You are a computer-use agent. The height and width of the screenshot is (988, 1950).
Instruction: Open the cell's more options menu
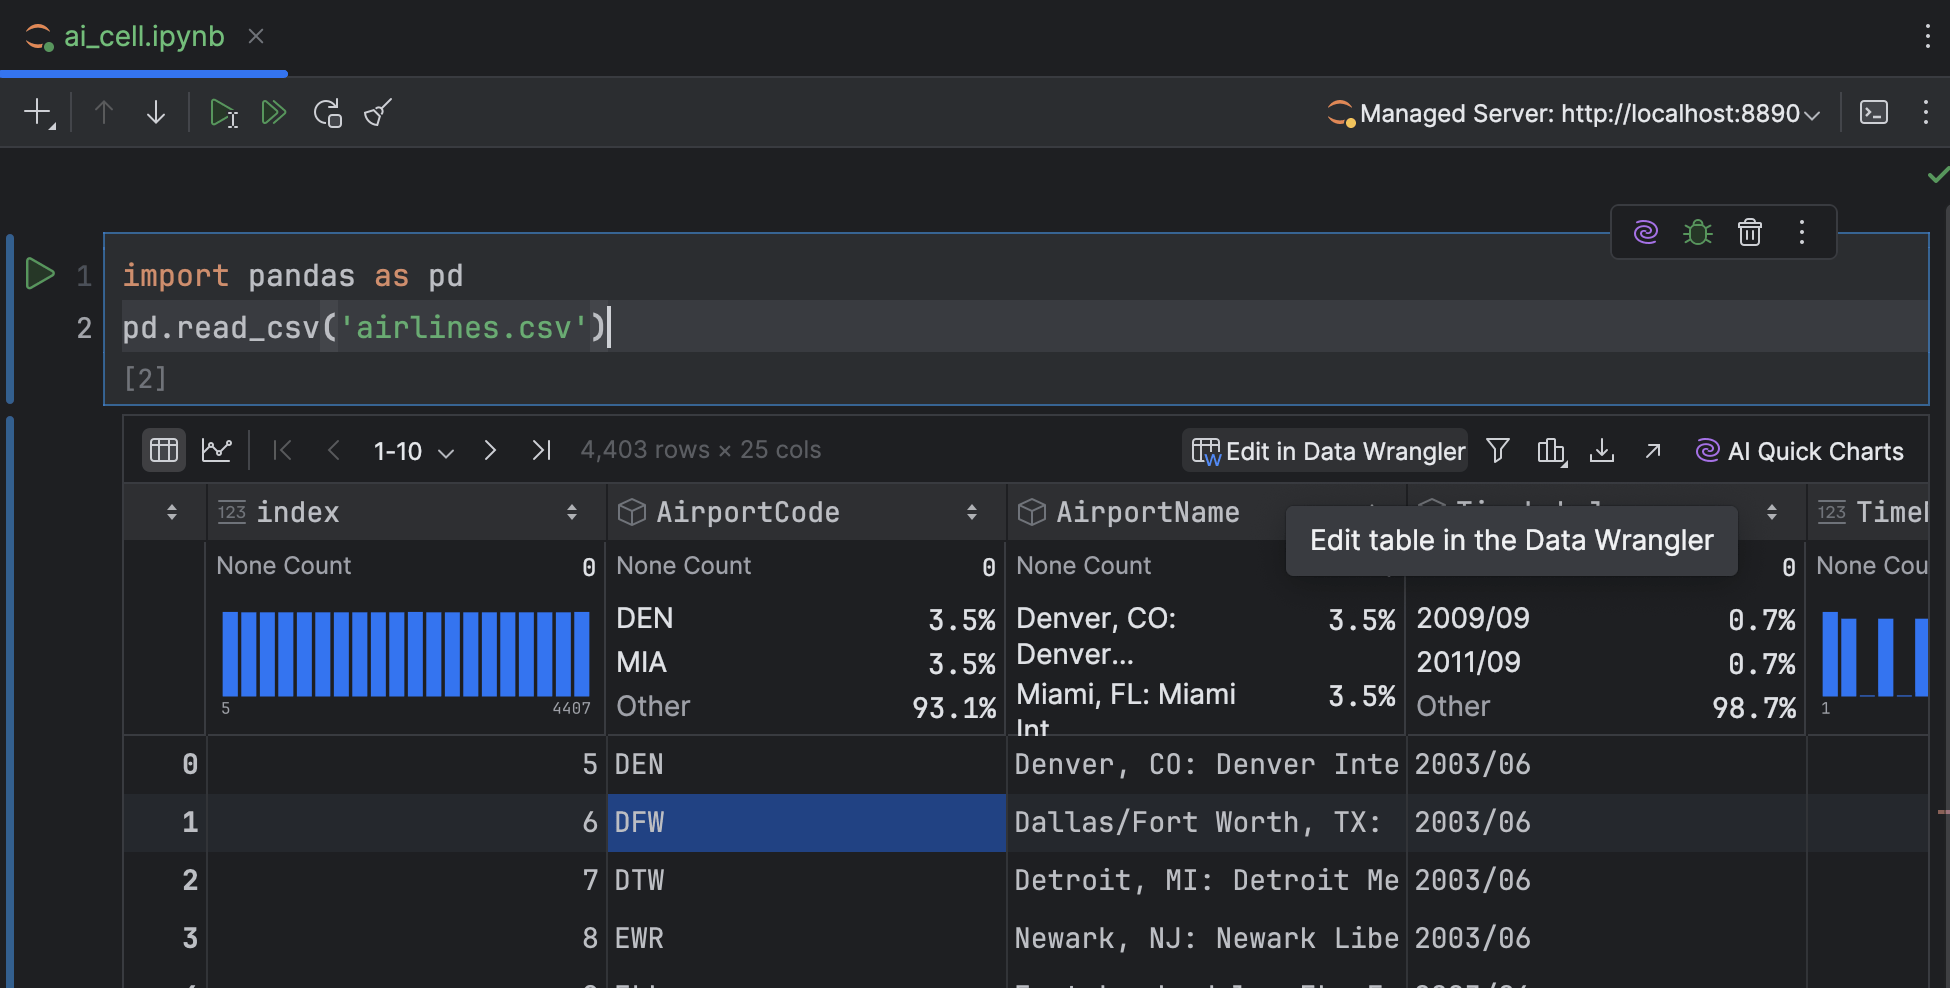[1802, 232]
